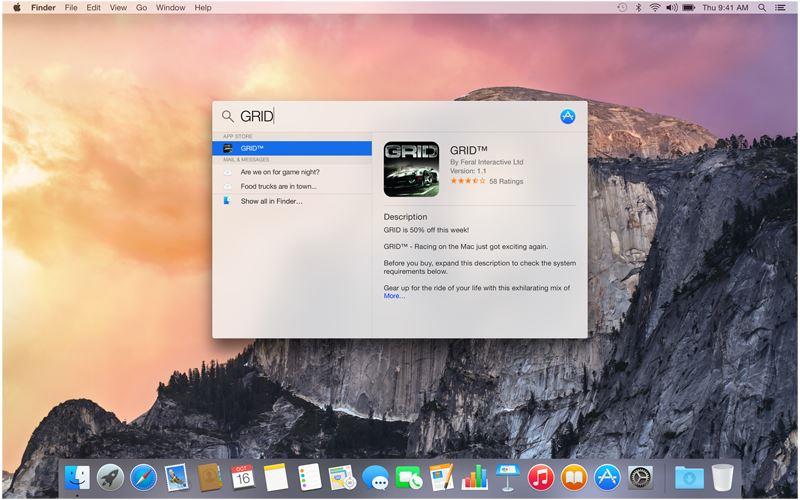This screenshot has width=800, height=500.
Task: Click the App Store badge in Spotlight
Action: pos(568,116)
